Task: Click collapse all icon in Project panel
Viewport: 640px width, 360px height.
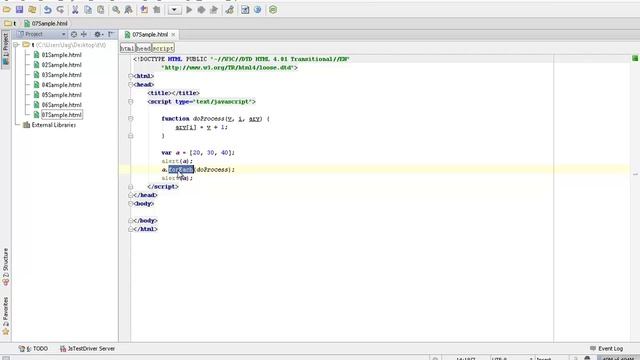Action: tap(84, 34)
